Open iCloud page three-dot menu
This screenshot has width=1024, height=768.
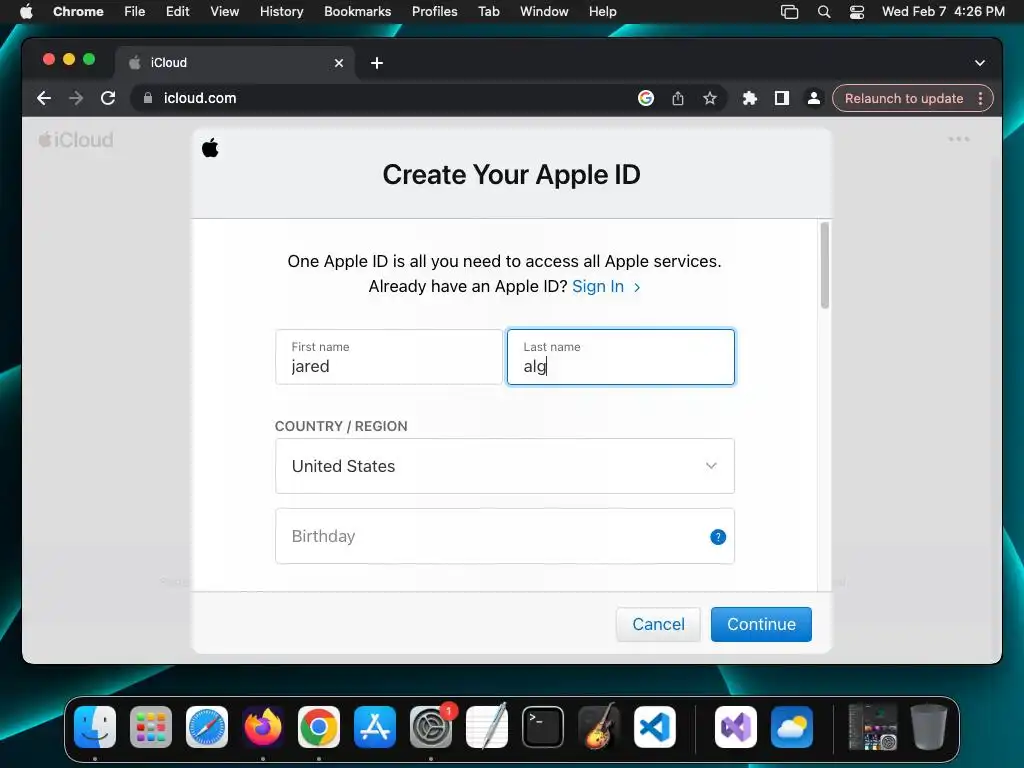click(959, 139)
